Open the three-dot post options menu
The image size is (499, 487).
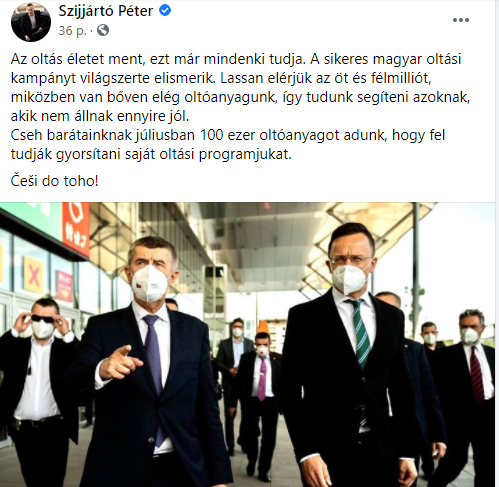click(x=461, y=20)
